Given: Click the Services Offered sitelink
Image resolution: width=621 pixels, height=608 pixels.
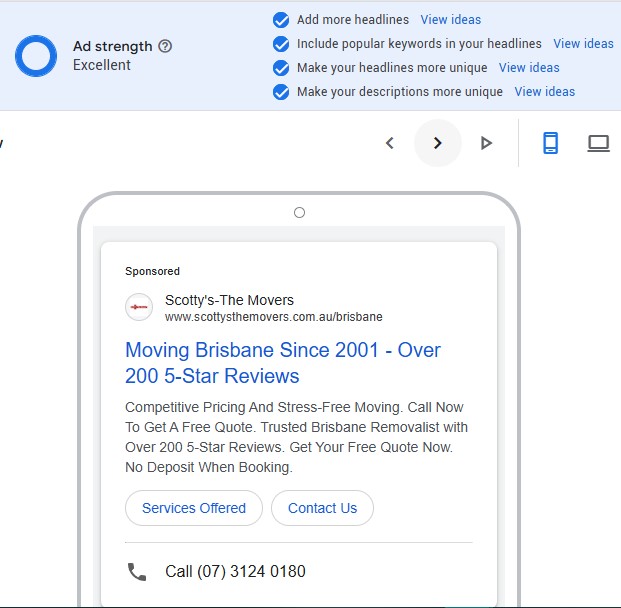Looking at the screenshot, I should click(x=194, y=508).
